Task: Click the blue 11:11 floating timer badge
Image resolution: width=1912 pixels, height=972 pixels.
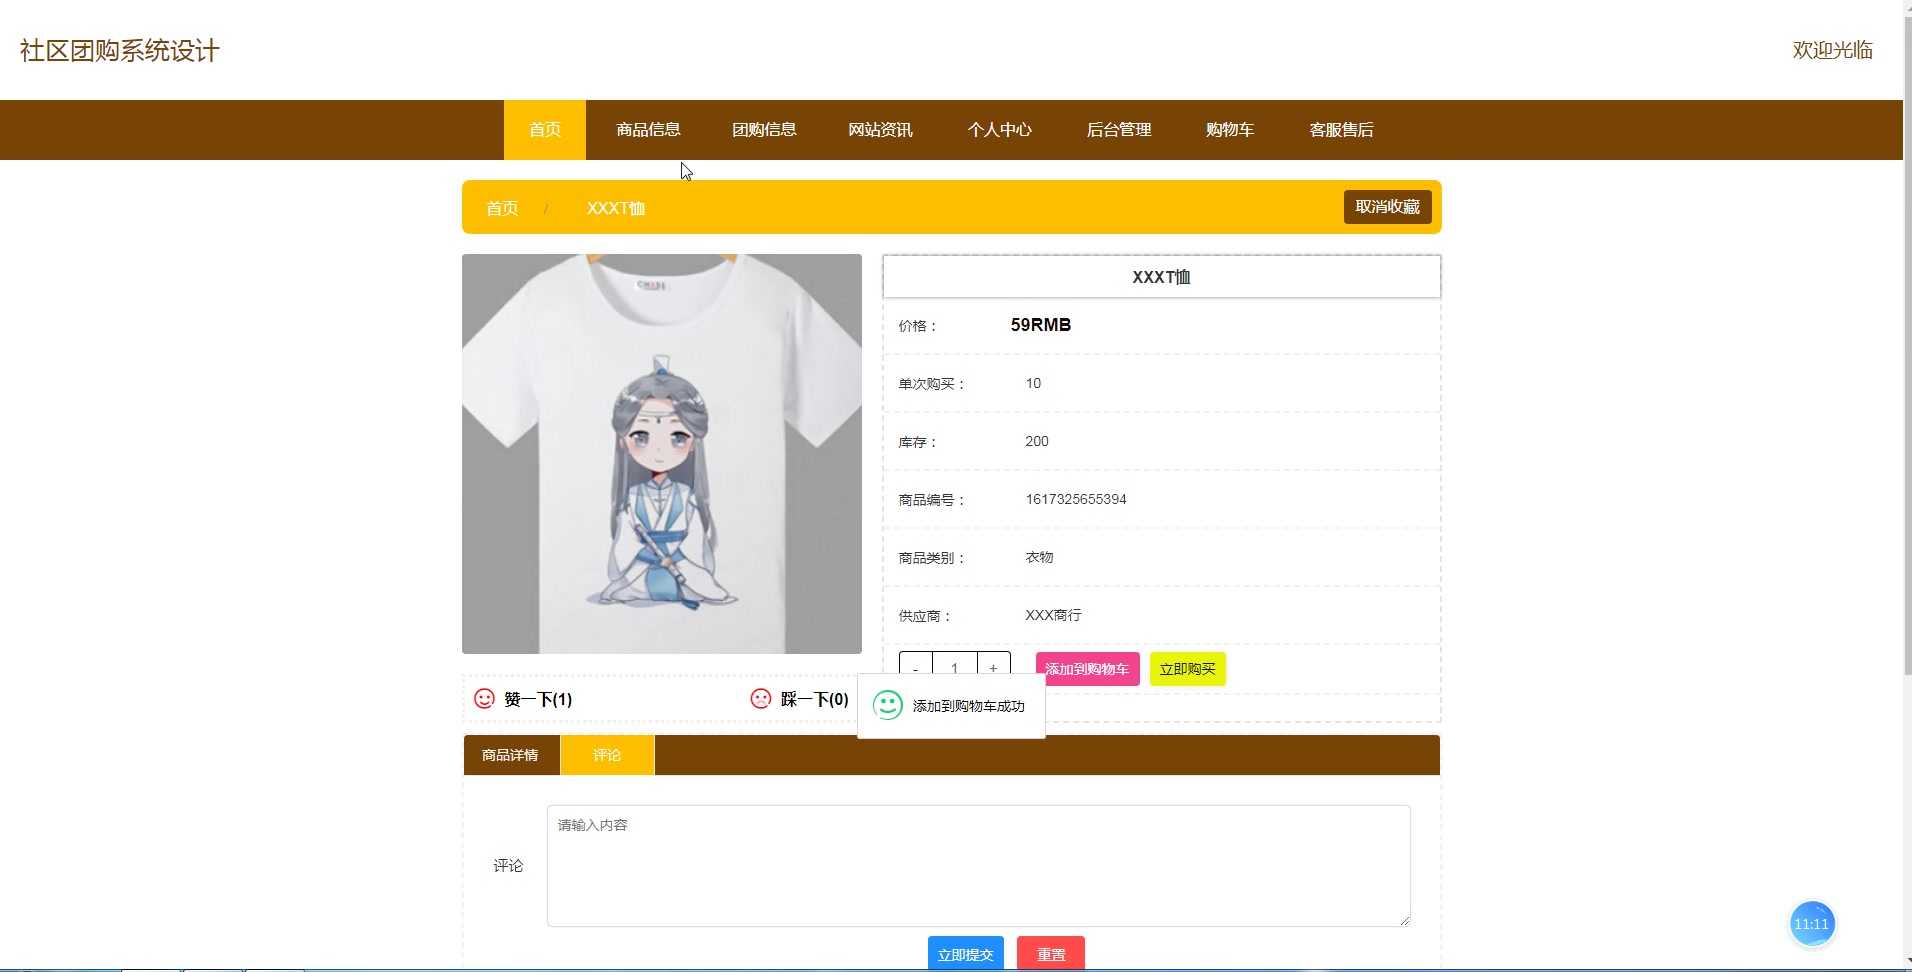Action: point(1811,924)
